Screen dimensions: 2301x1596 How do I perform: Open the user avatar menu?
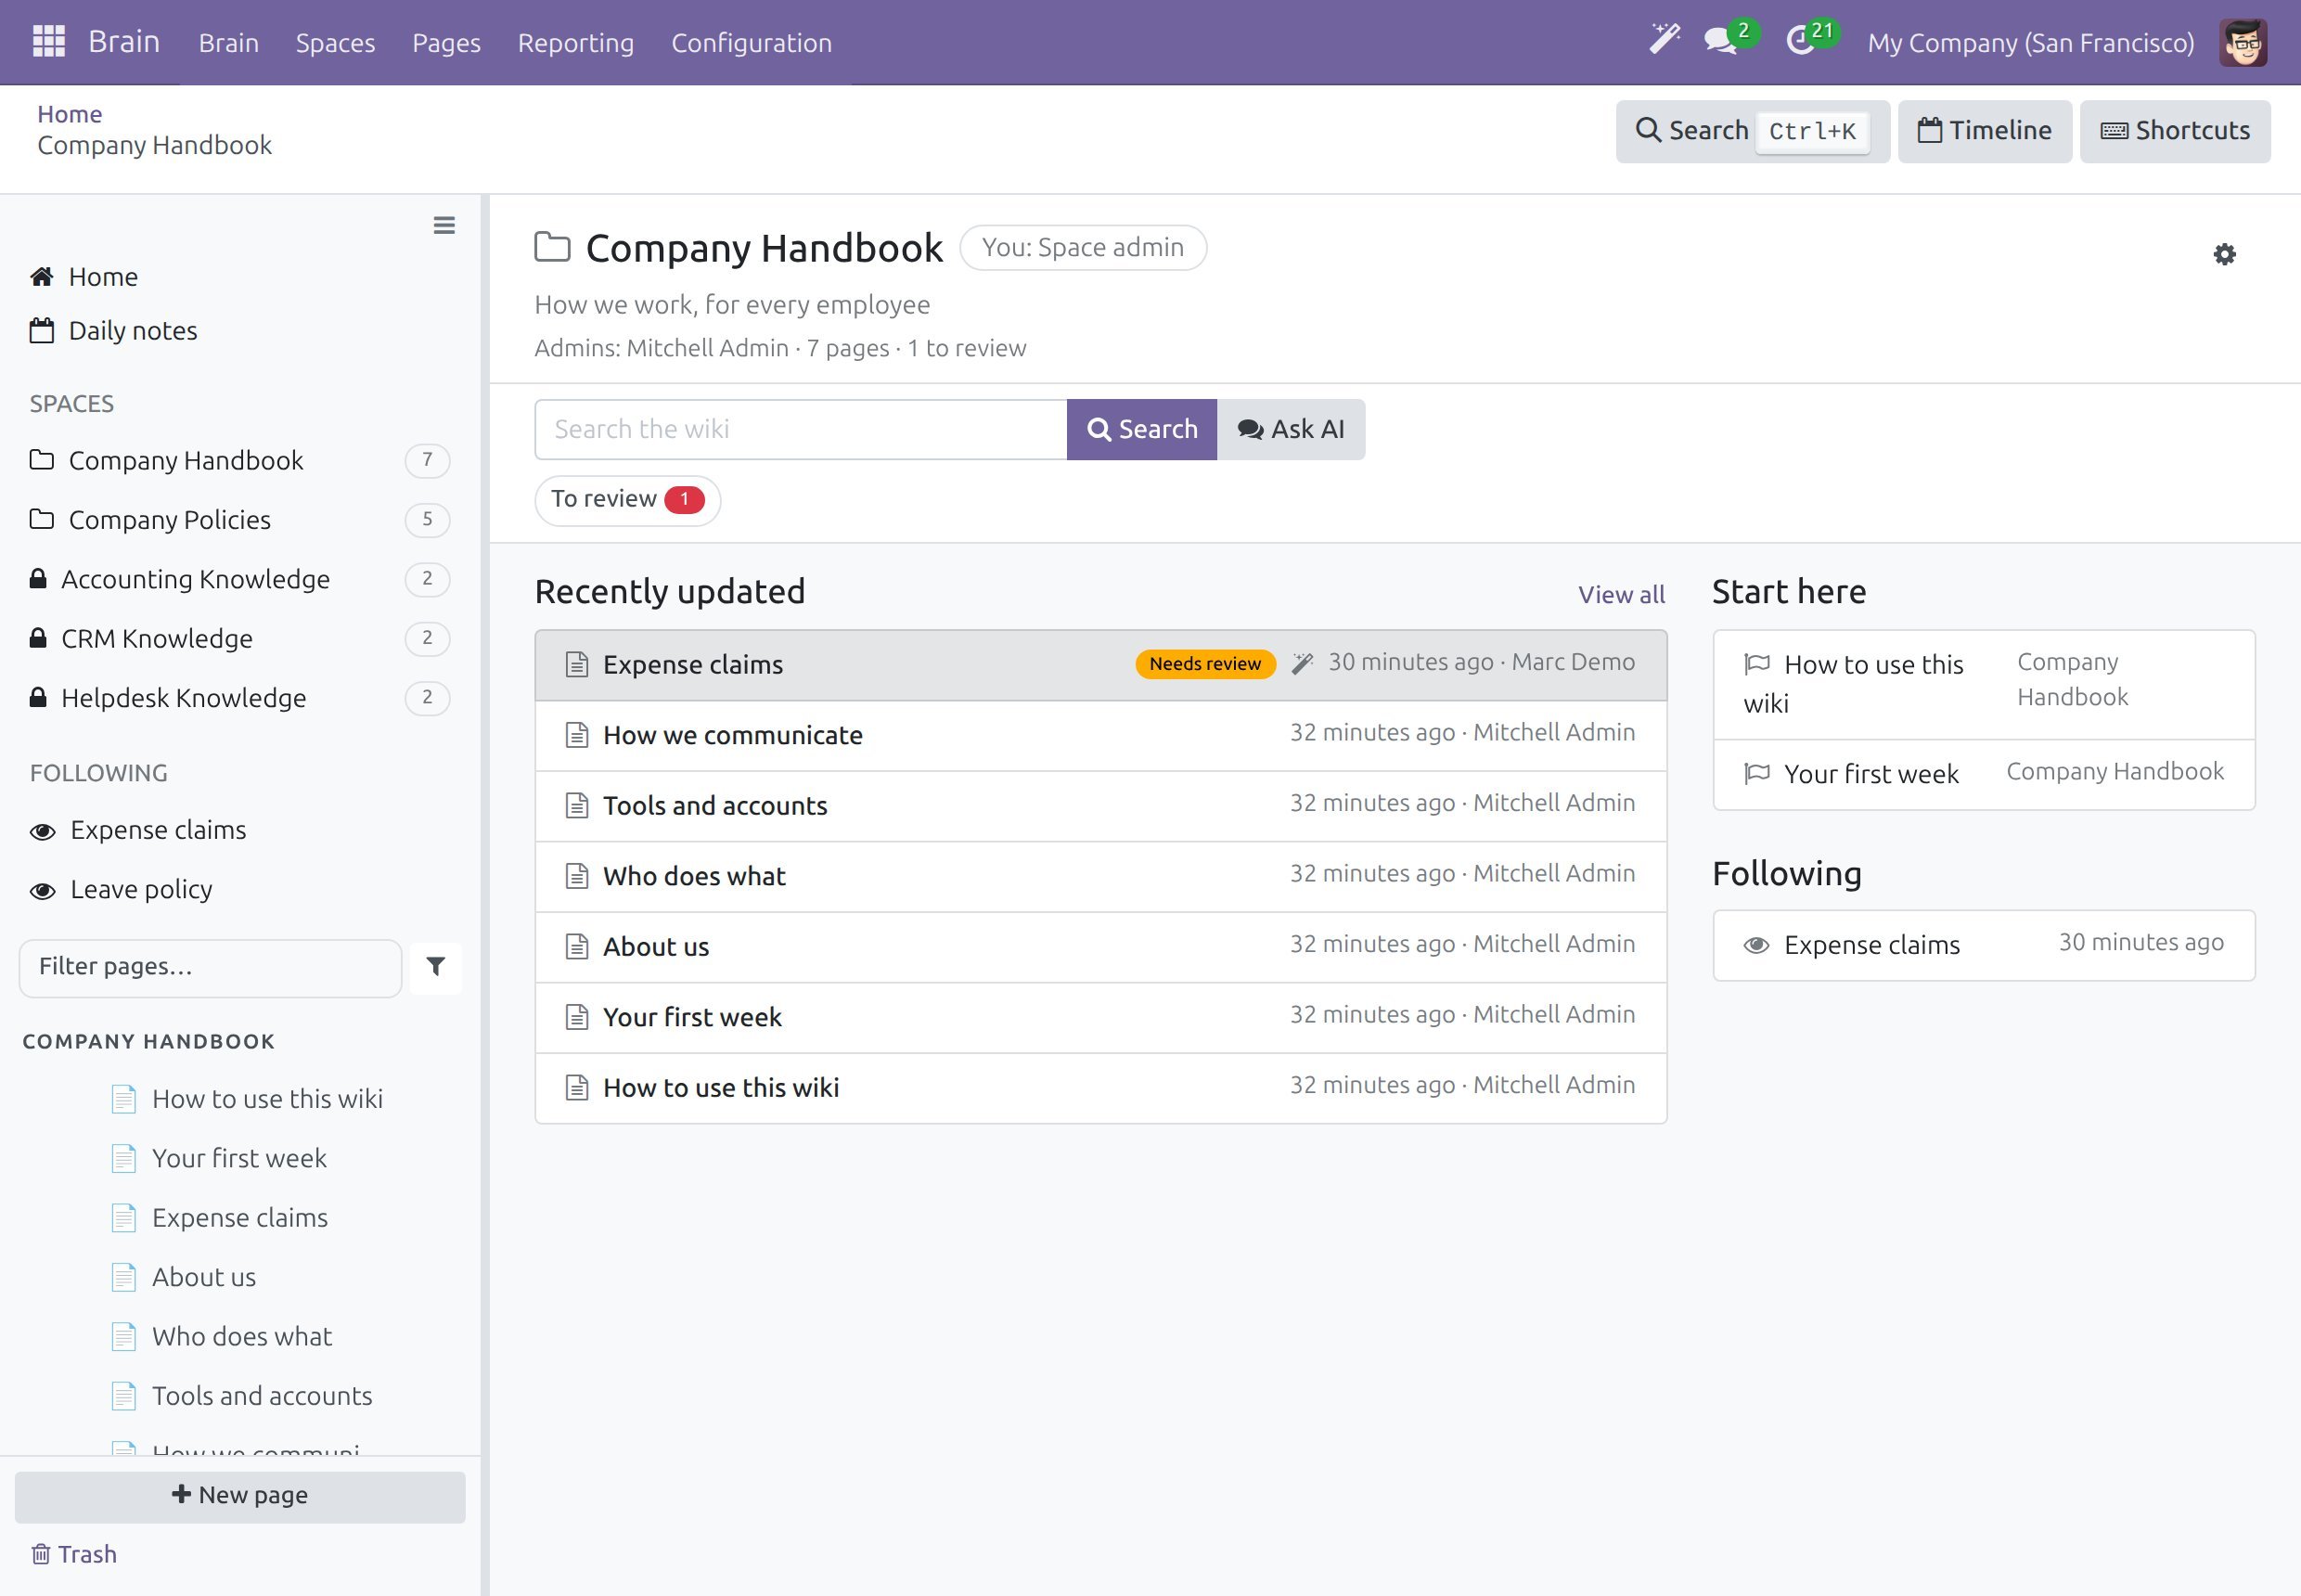[x=2242, y=42]
